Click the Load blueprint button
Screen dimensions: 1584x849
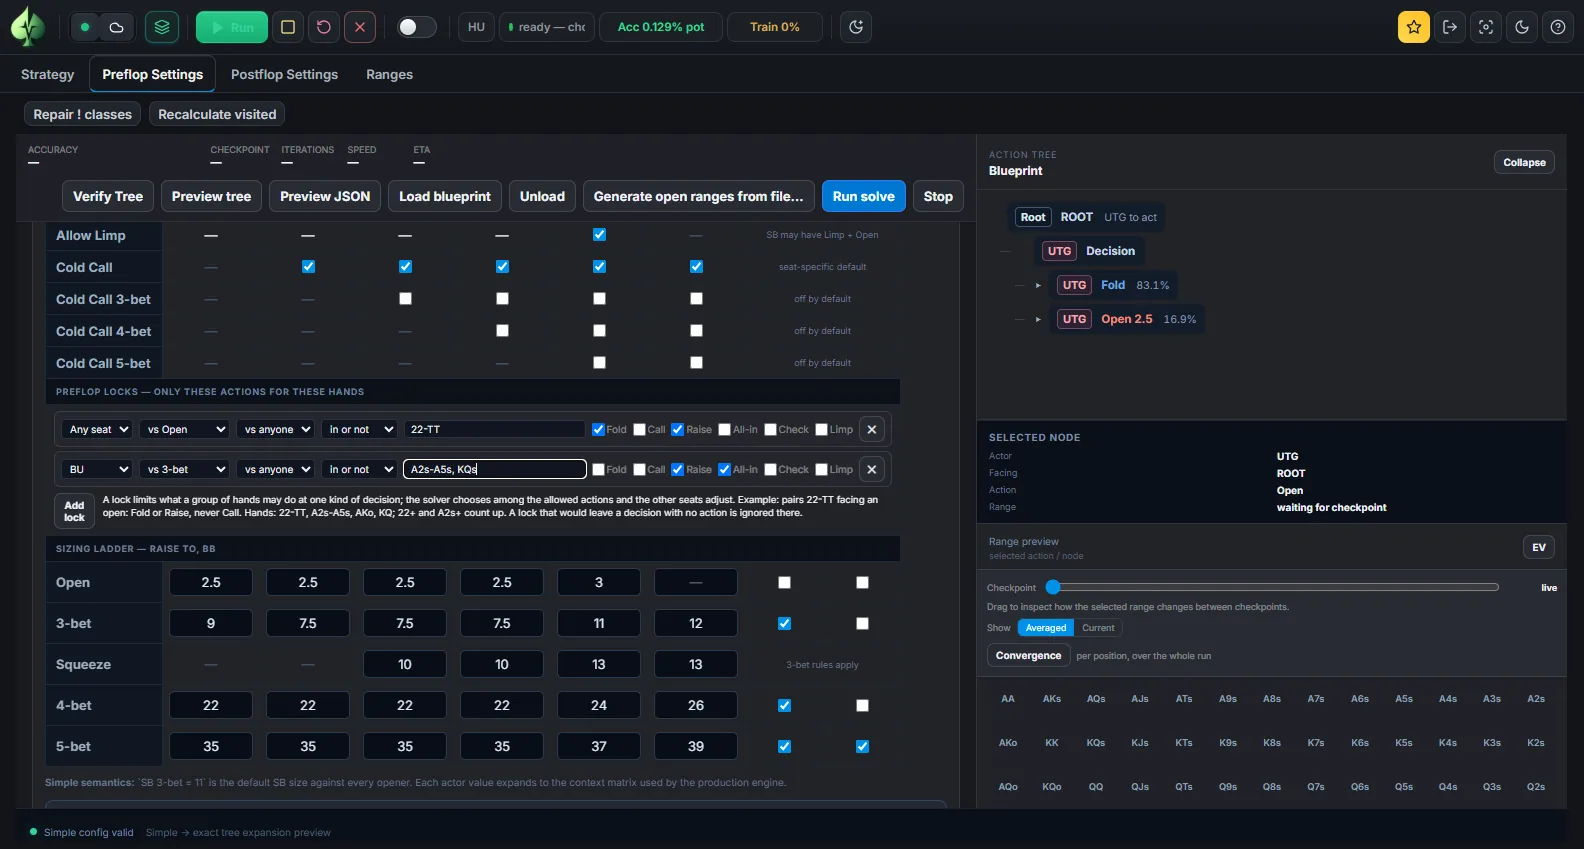pyautogui.click(x=445, y=196)
